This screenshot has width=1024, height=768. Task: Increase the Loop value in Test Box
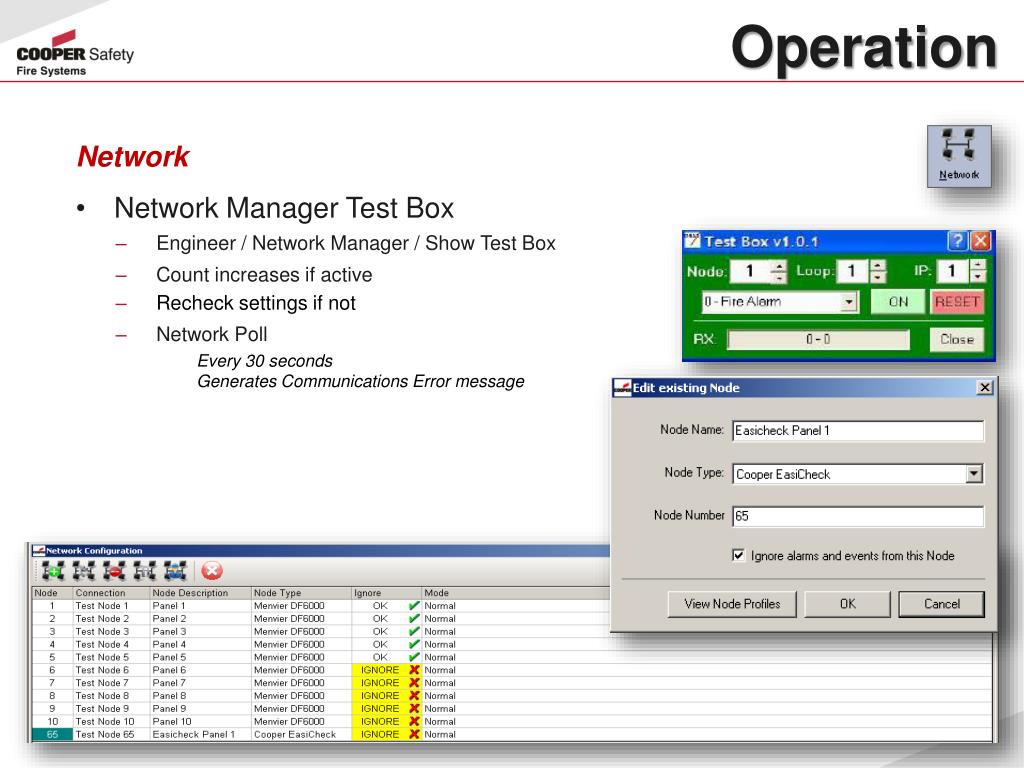878,265
